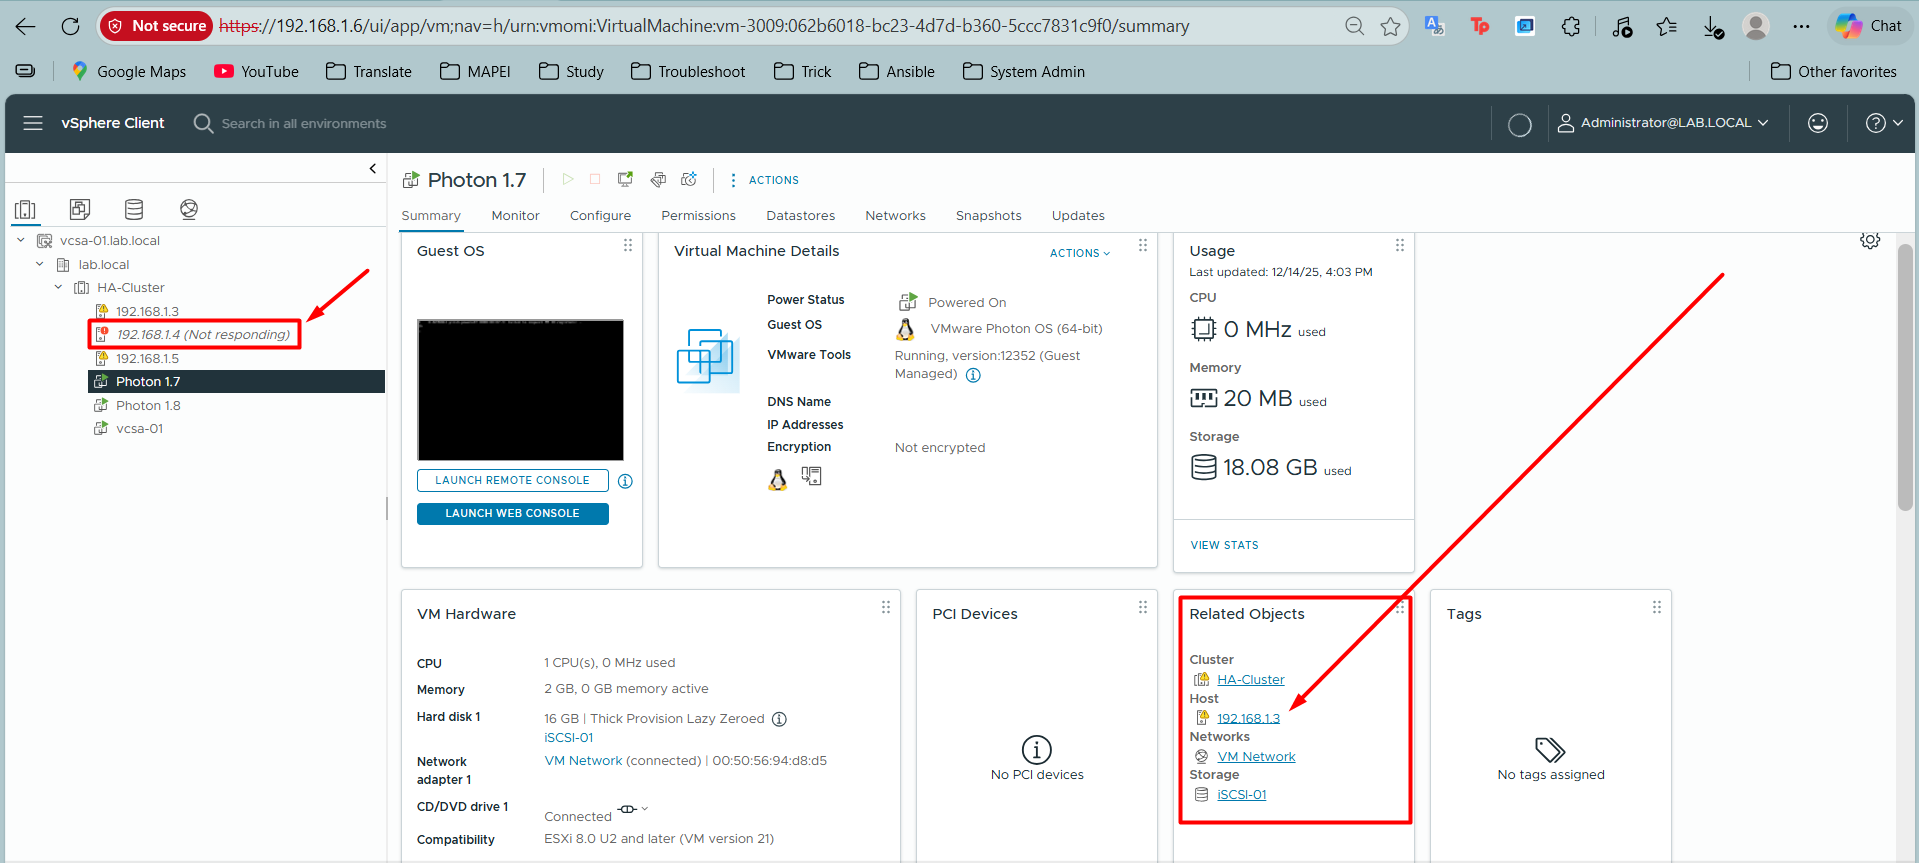
Task: Click the Take snapshot toolbar icon
Action: click(689, 179)
